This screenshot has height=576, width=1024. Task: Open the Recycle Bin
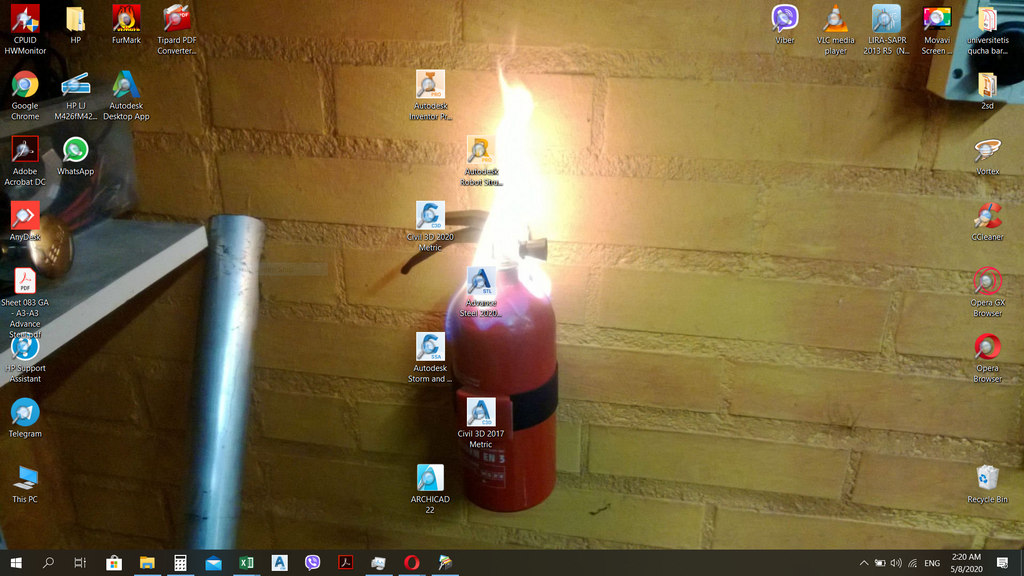point(987,484)
